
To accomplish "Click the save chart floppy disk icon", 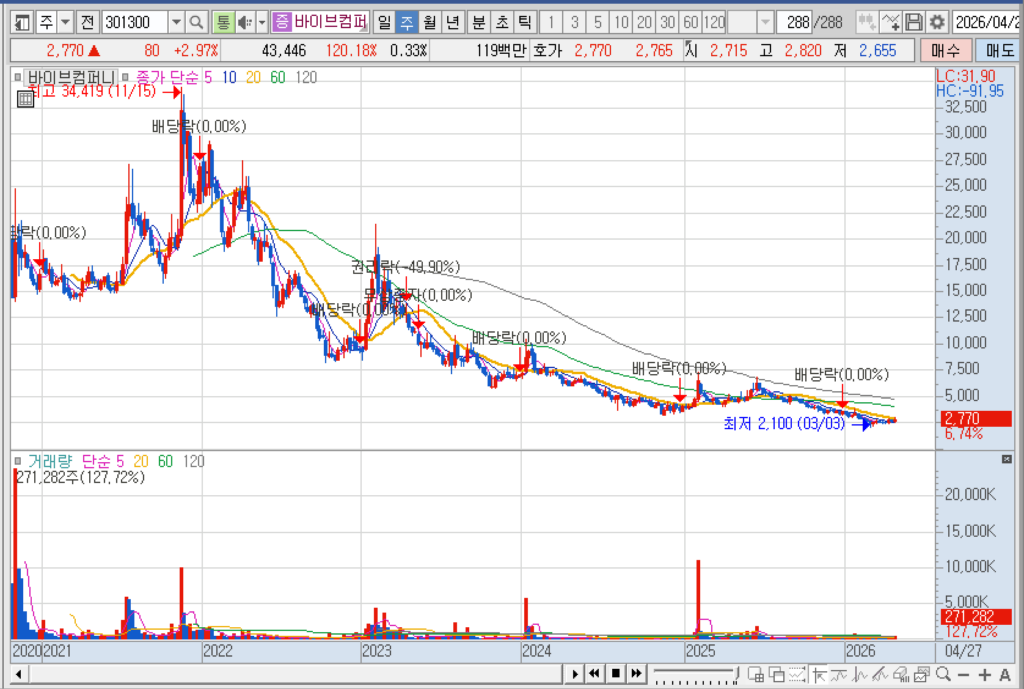I will [x=914, y=22].
